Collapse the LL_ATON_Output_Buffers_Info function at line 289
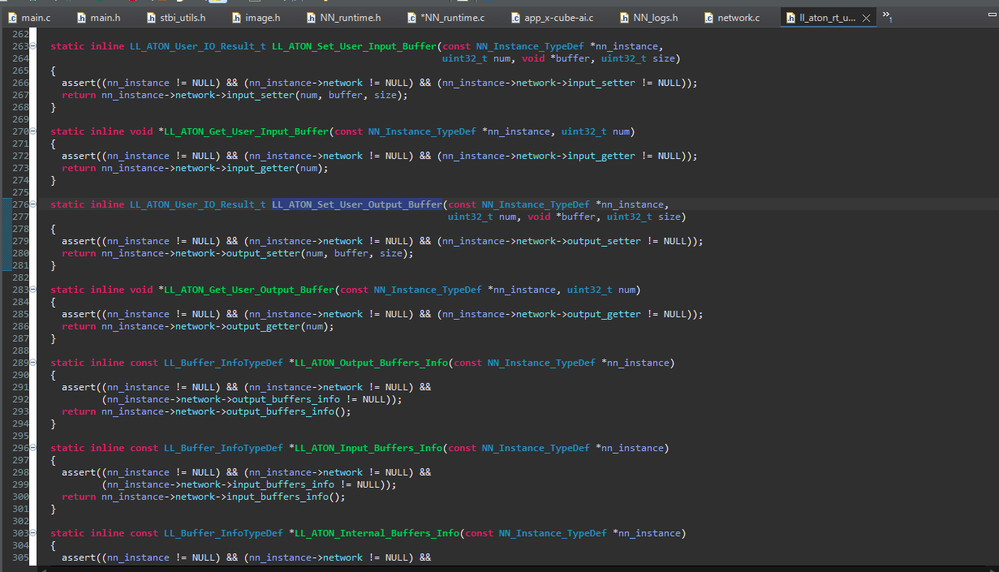Image resolution: width=999 pixels, height=572 pixels. (34, 363)
